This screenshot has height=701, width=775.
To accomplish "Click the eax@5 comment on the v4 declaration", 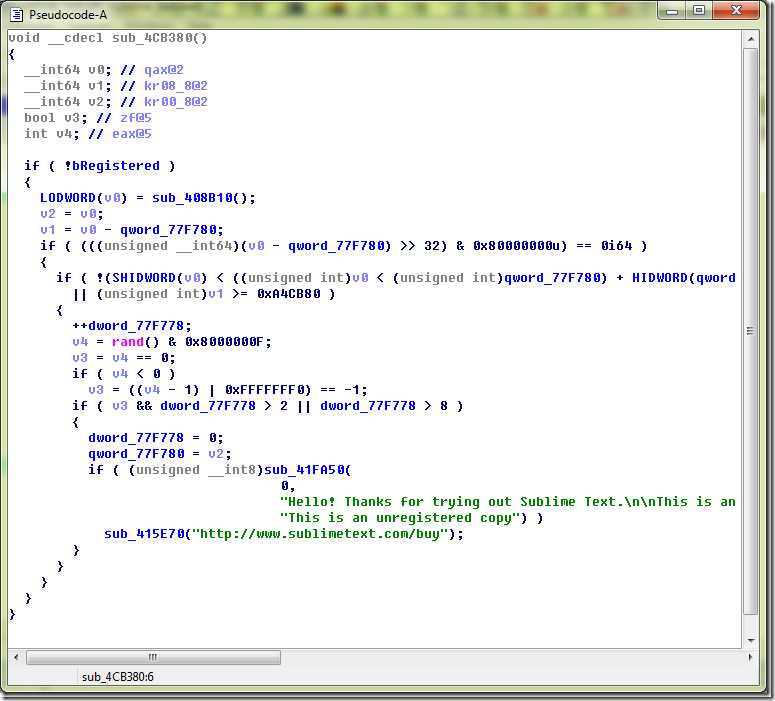I will point(131,133).
